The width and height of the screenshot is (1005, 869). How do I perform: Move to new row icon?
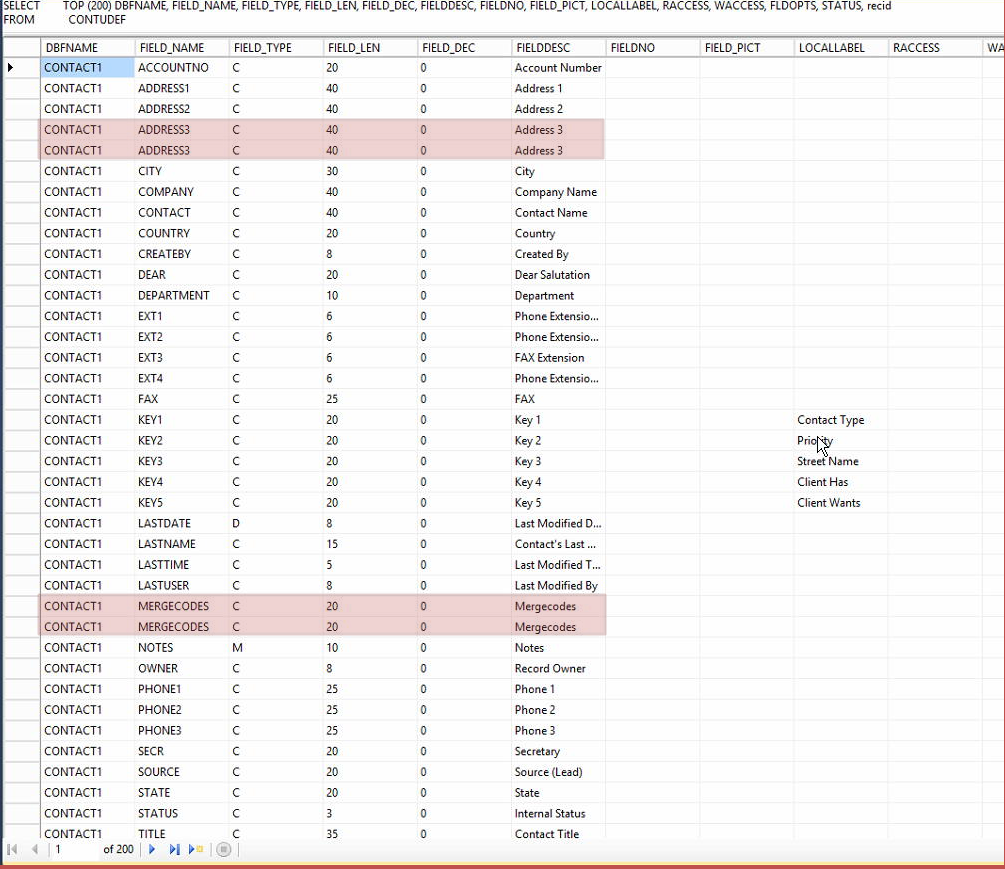pyautogui.click(x=196, y=849)
